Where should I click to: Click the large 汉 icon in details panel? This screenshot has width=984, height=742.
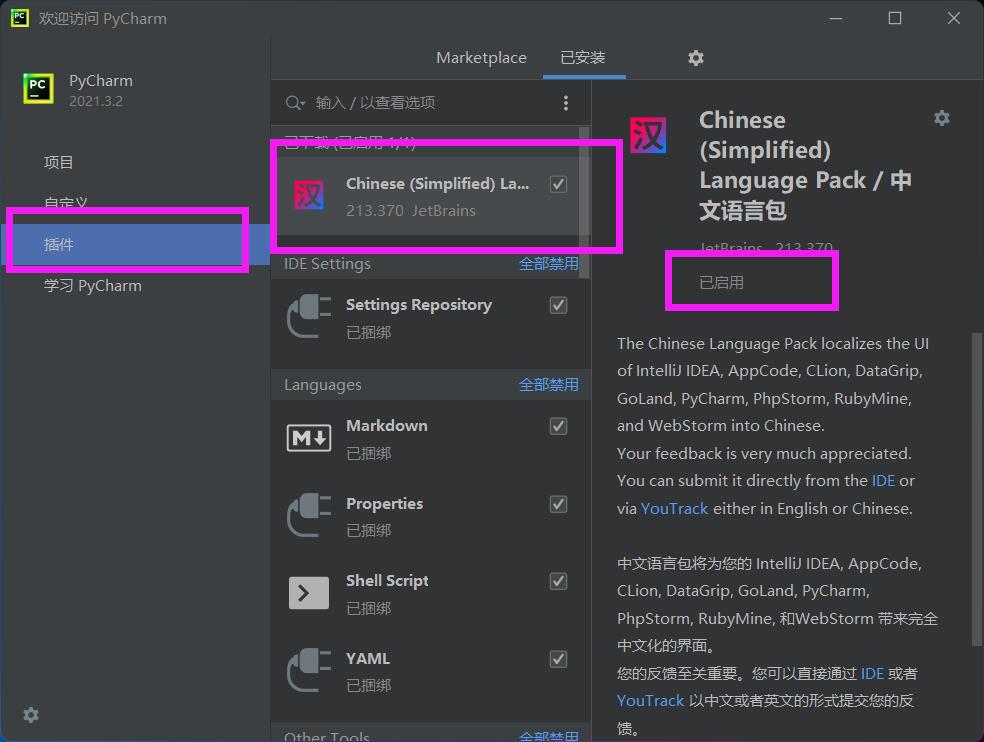click(x=648, y=136)
